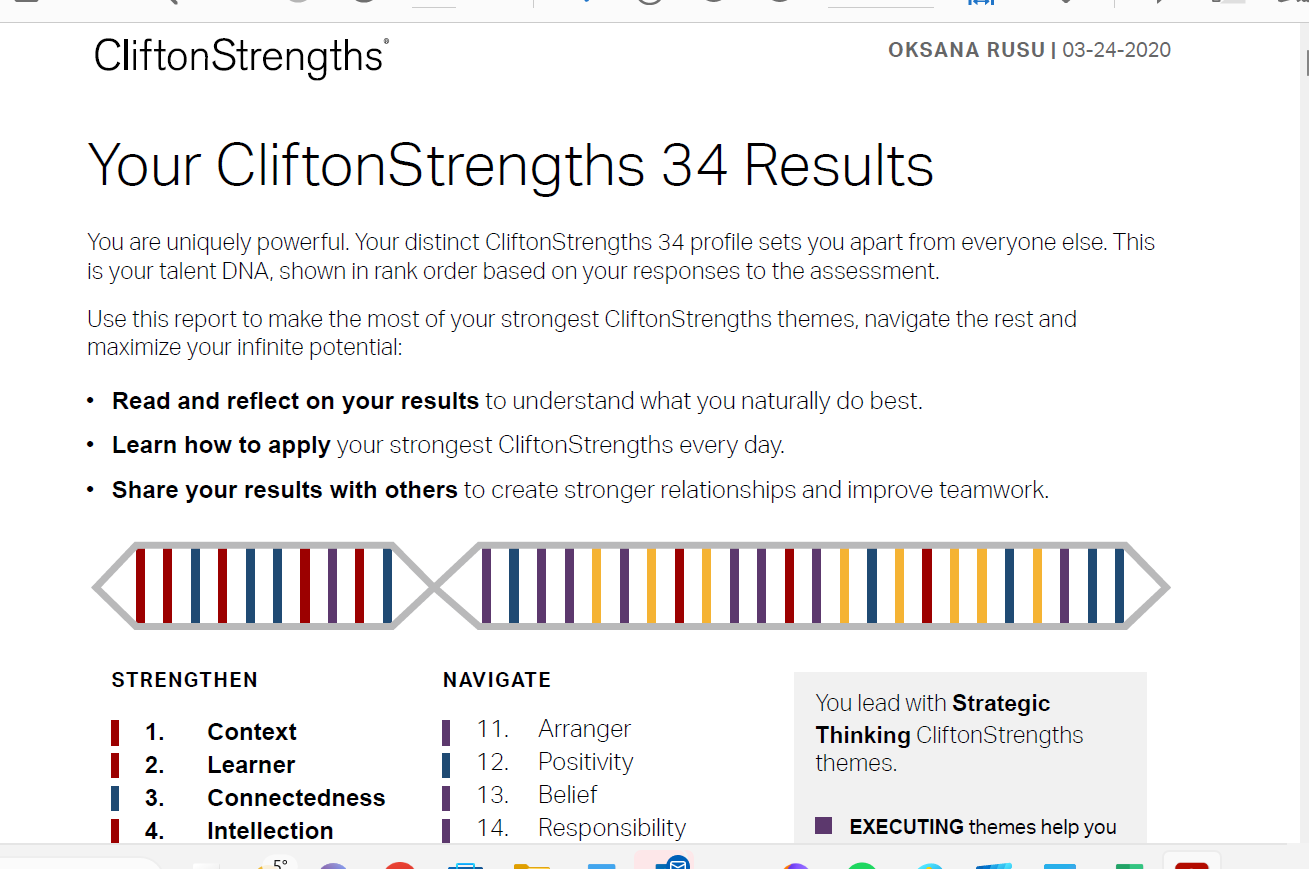Select the Arranger item under NAVIGATE
The image size is (1309, 869).
(x=584, y=728)
